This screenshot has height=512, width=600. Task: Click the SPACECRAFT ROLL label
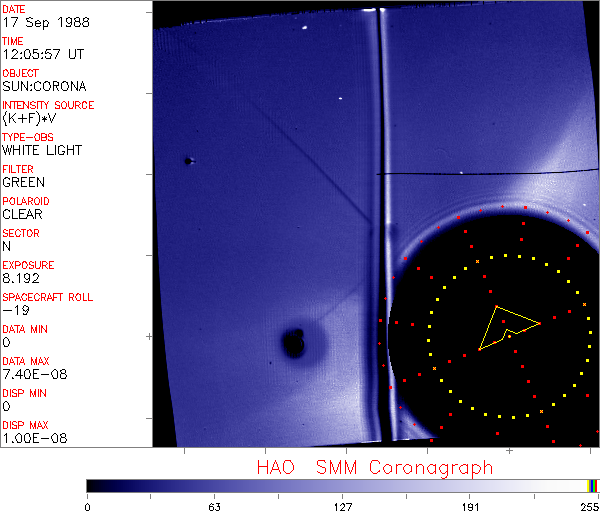(x=48, y=297)
